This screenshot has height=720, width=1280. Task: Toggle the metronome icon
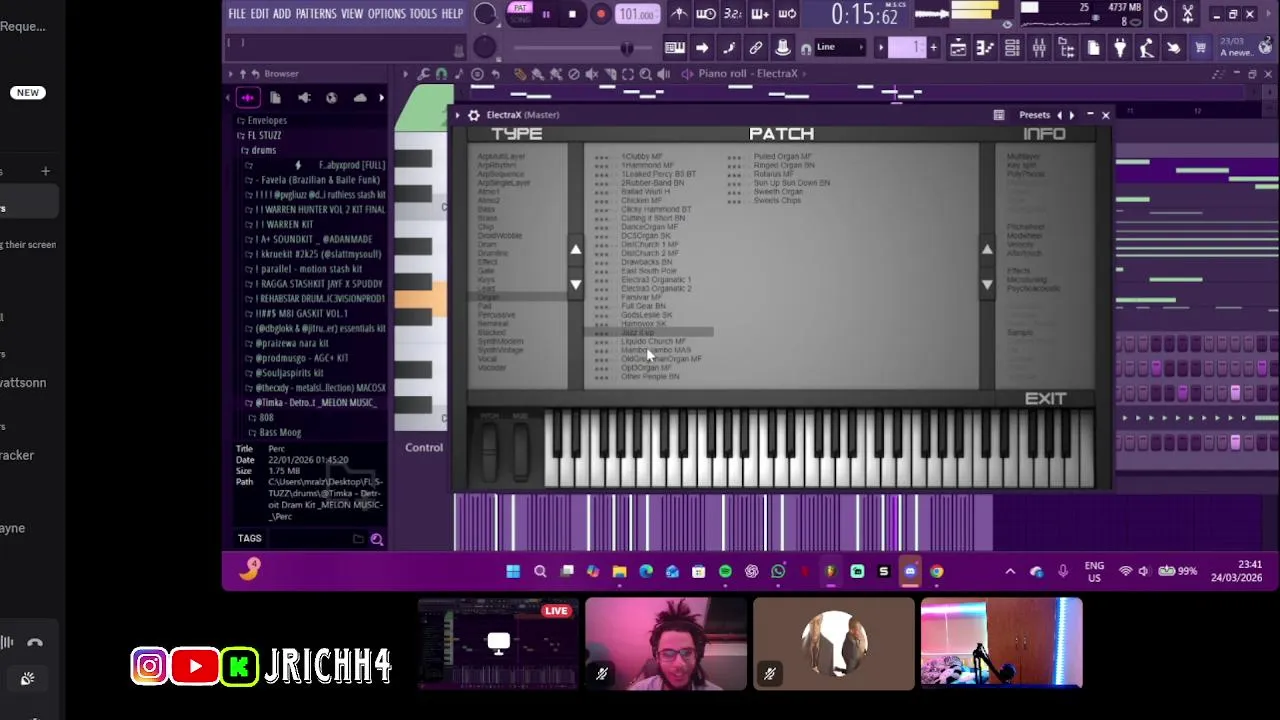679,14
